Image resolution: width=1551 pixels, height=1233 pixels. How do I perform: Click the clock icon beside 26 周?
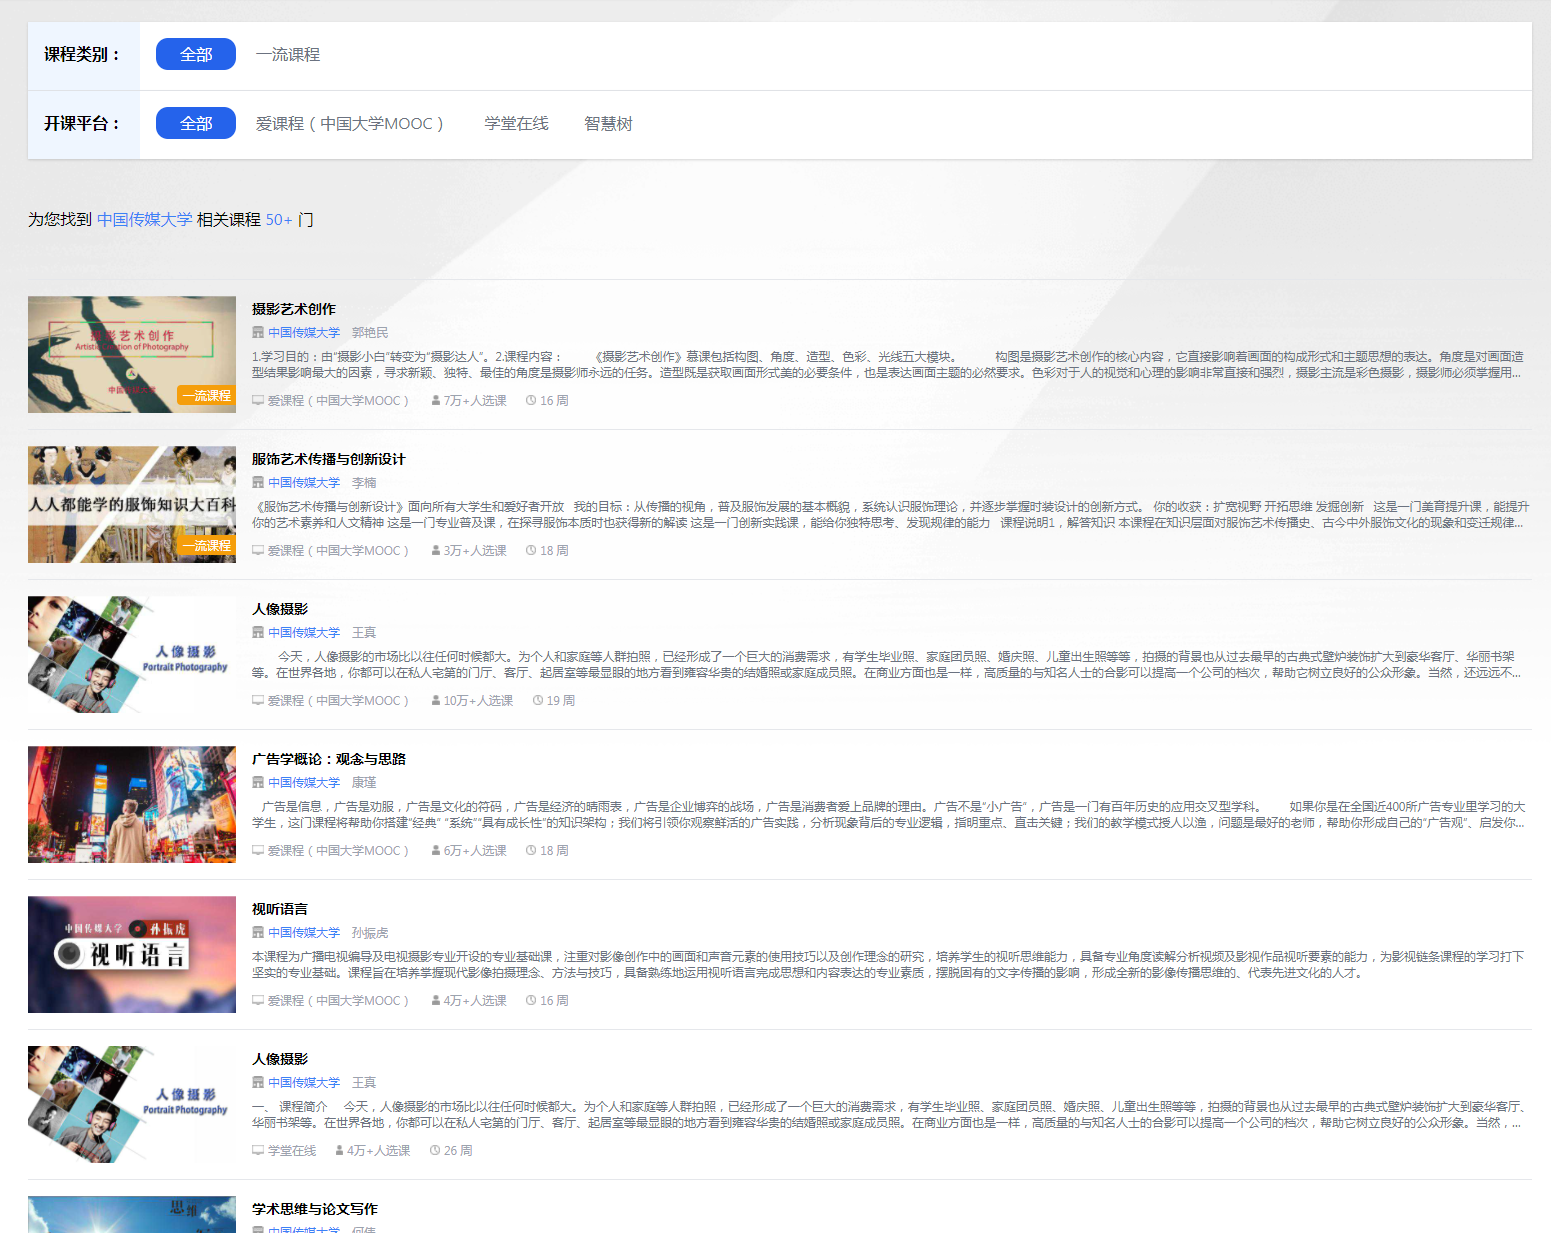tap(435, 1151)
